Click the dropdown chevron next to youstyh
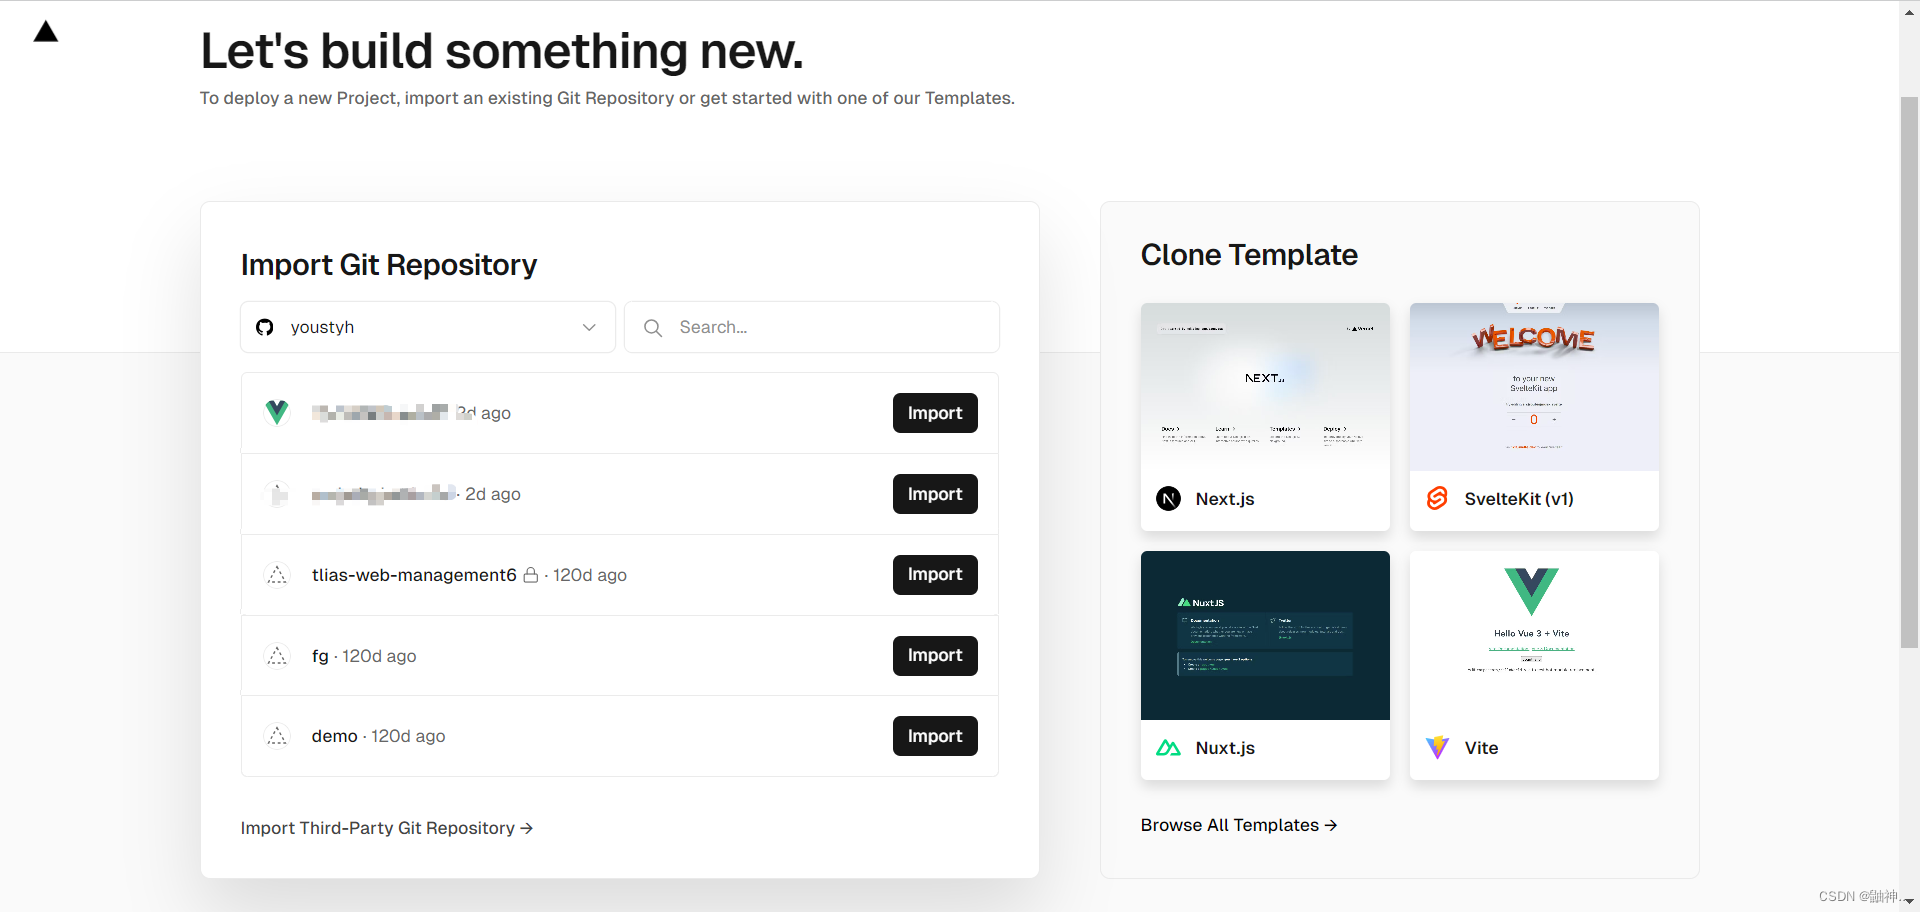This screenshot has width=1920, height=912. (x=589, y=327)
